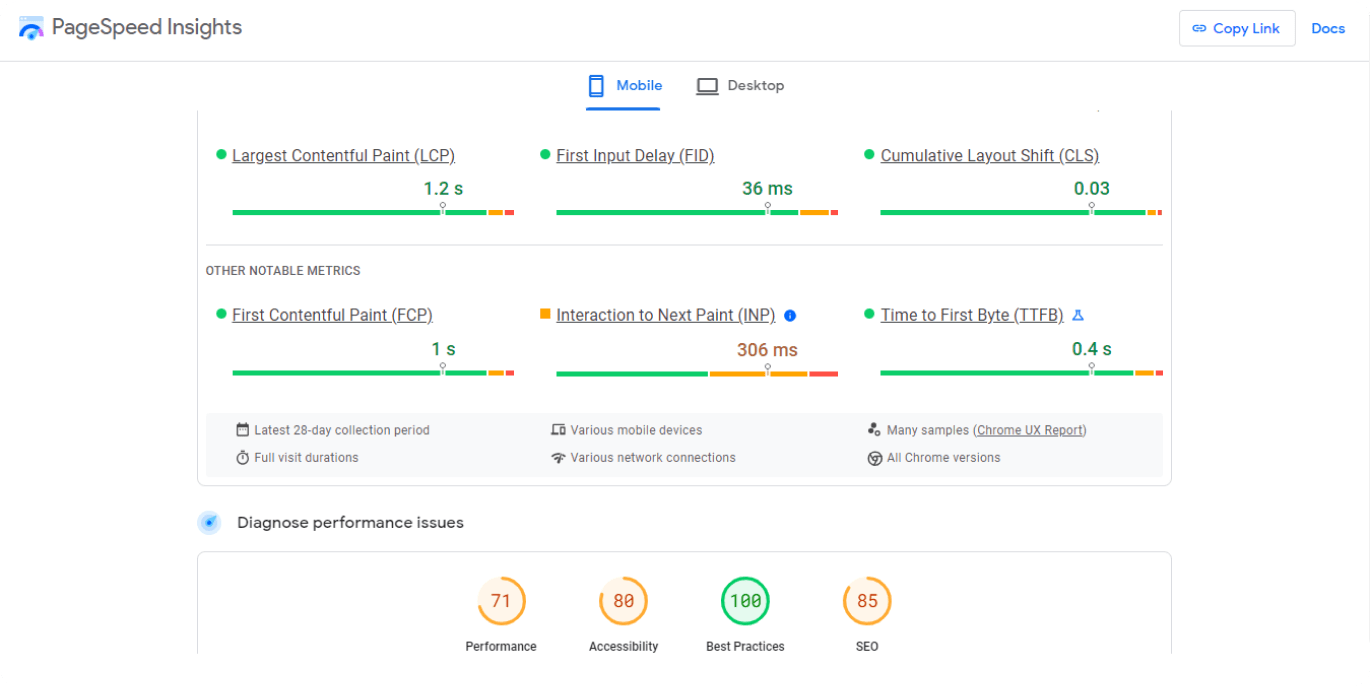
Task: Click the SEO score gauge showing 85
Action: 867,601
